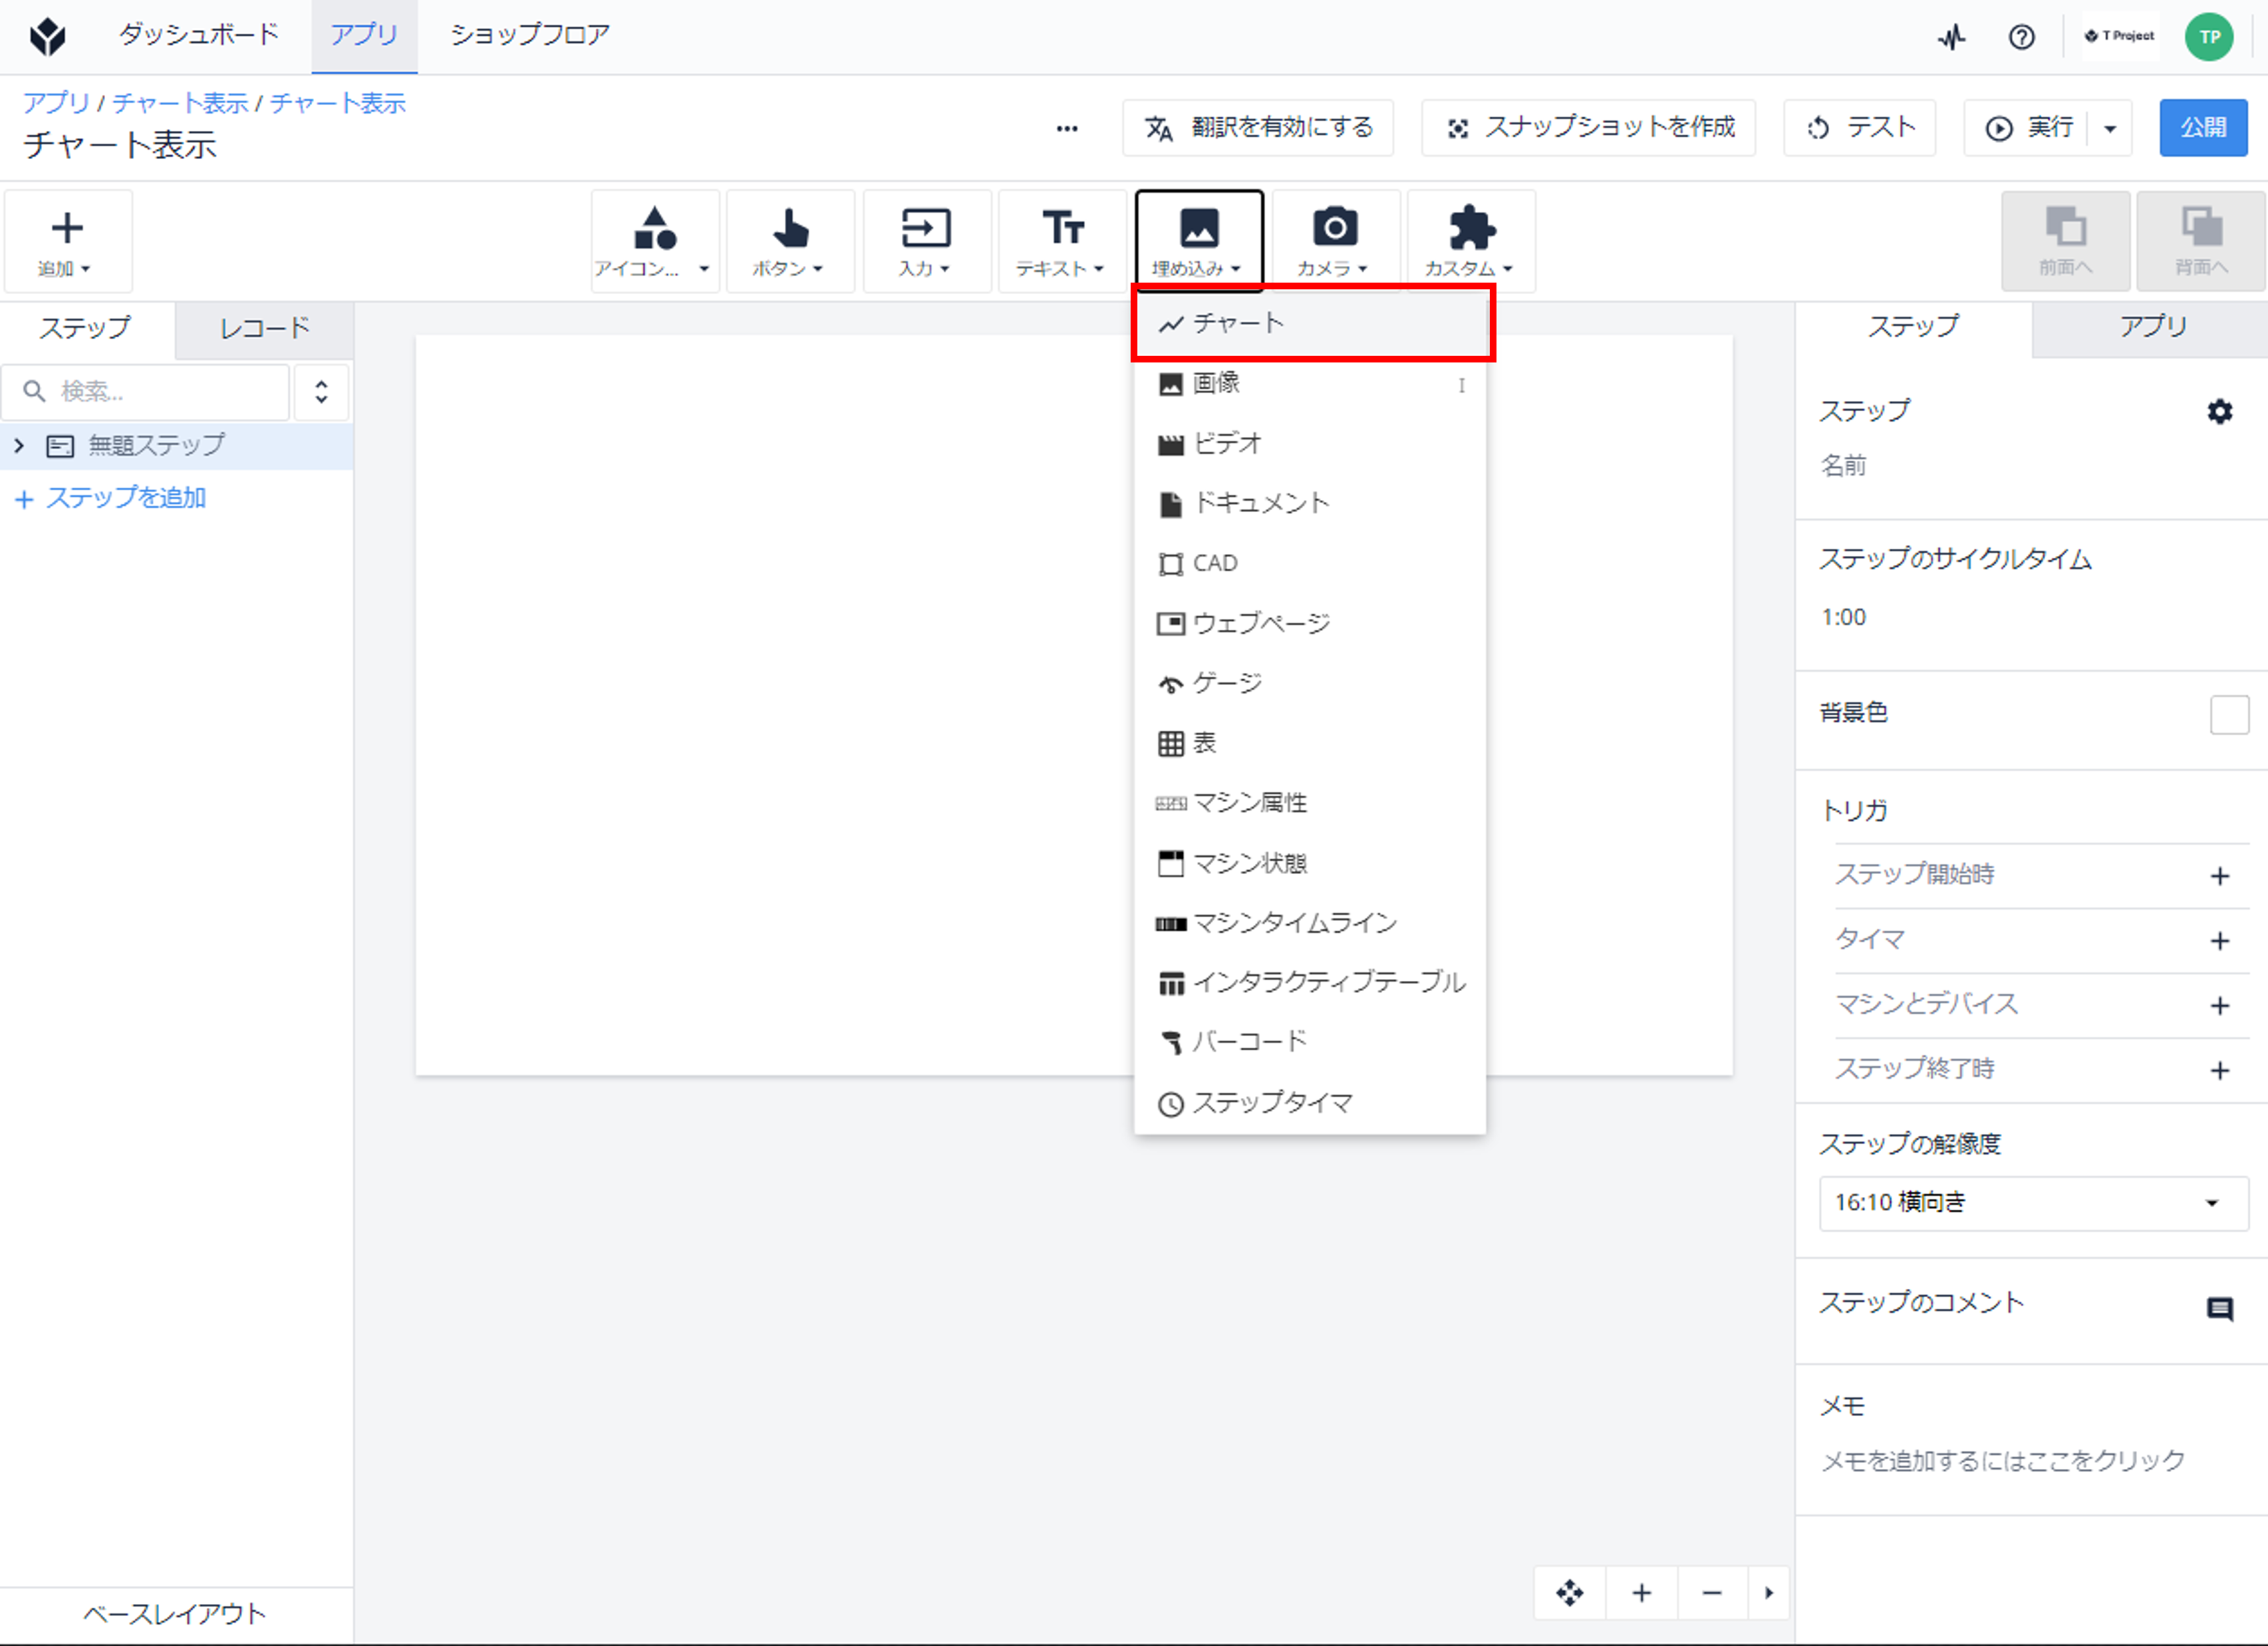The width and height of the screenshot is (2268, 1646).
Task: Open the アイコン tool dropdown arrow
Action: pos(704,268)
